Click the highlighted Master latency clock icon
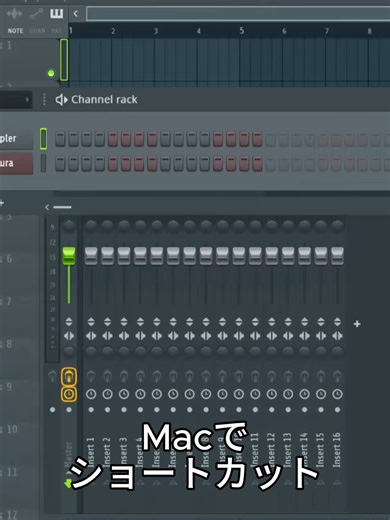The image size is (390, 520). (69, 394)
